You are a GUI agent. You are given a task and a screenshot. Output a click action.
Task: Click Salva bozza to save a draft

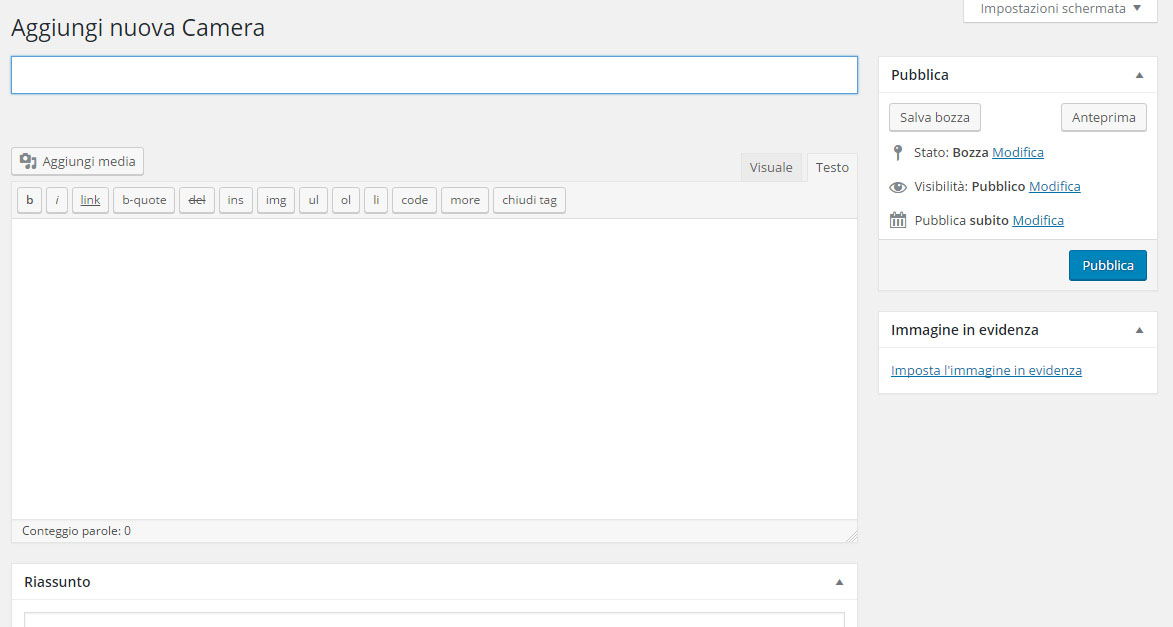(x=934, y=117)
